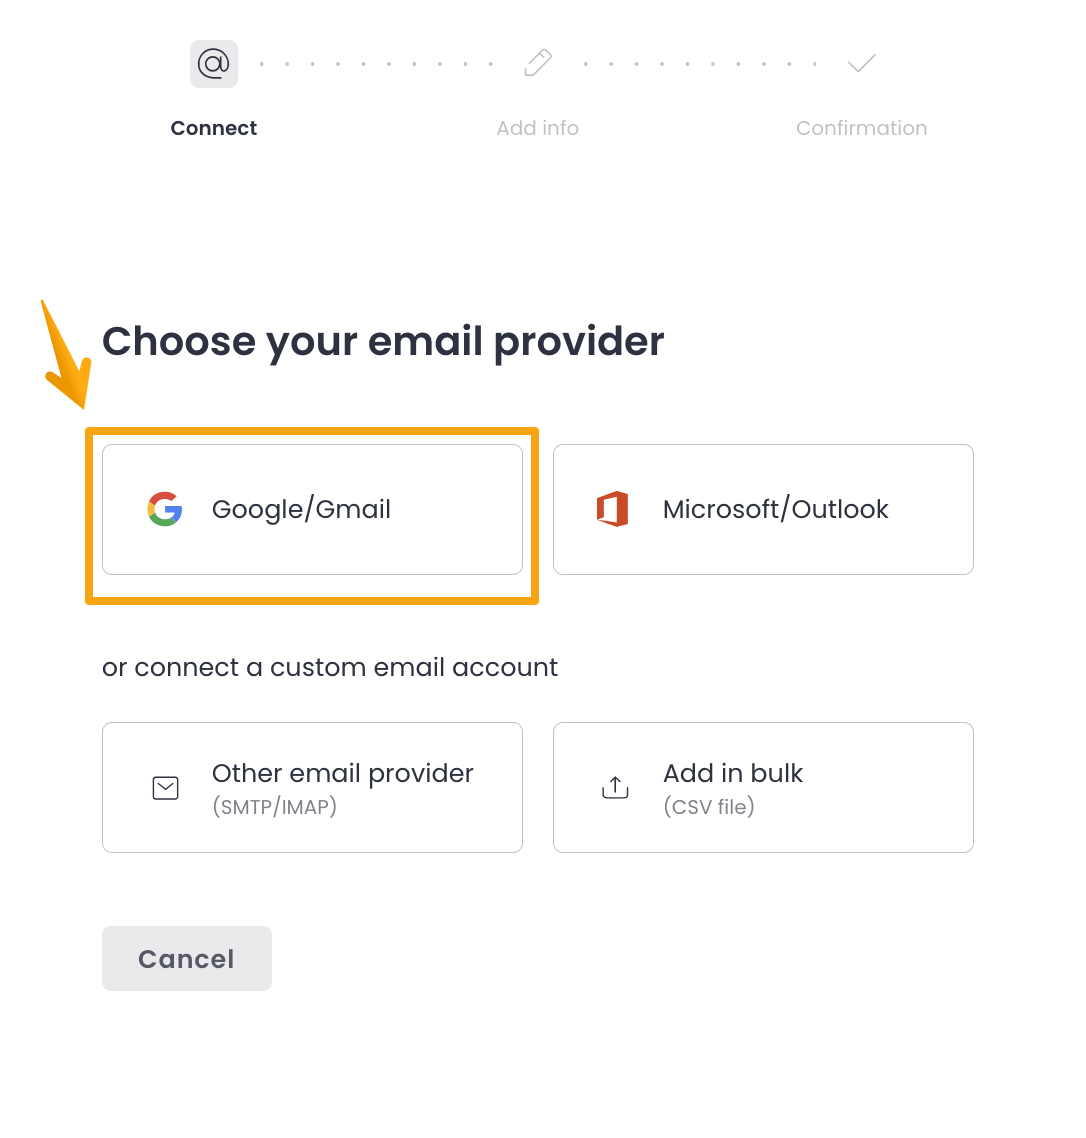Click the envelope icon for other provider

click(x=165, y=788)
